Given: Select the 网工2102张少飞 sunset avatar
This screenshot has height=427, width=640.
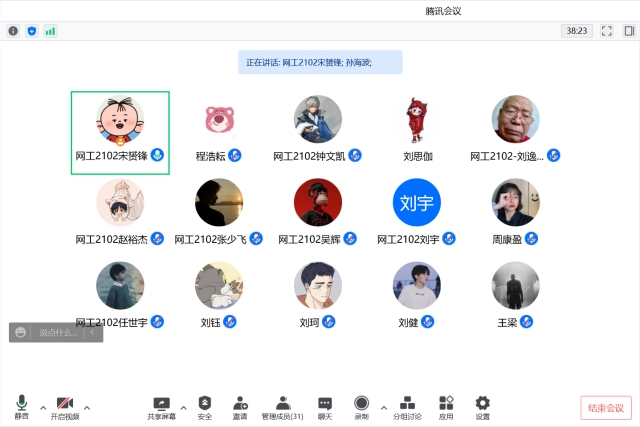Looking at the screenshot, I should click(x=219, y=202).
